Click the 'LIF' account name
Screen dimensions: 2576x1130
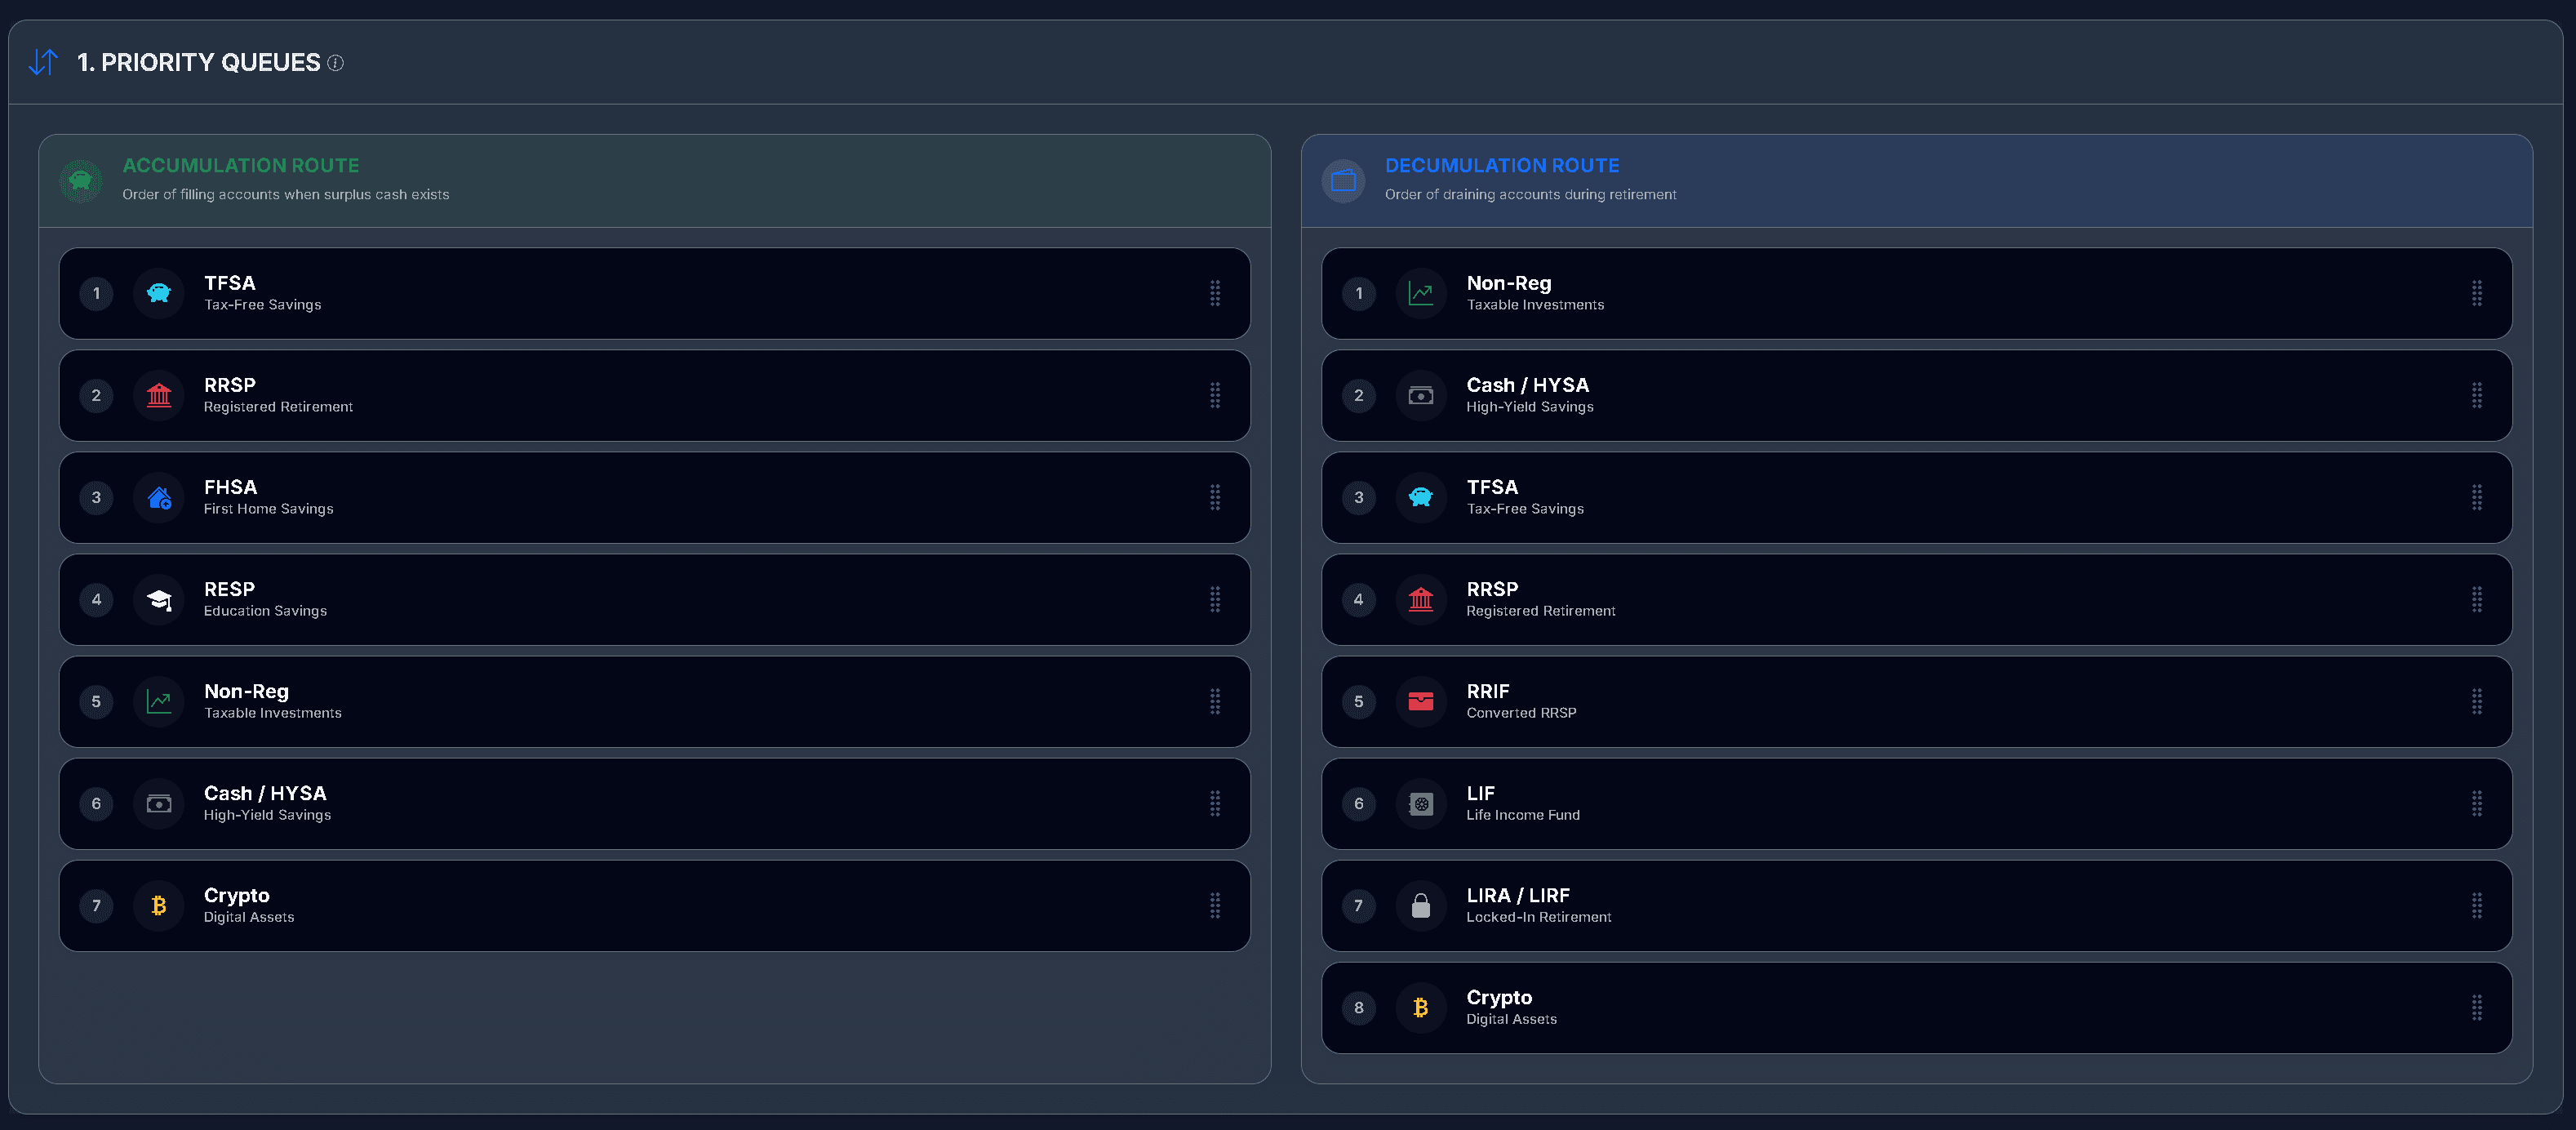(1480, 793)
